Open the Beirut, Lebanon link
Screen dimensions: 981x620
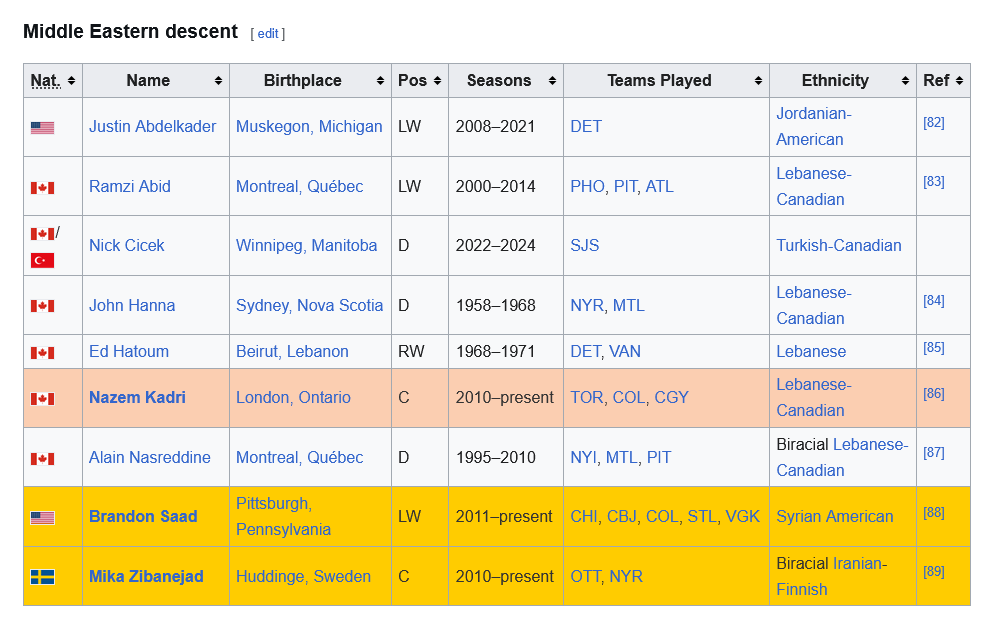pyautogui.click(x=292, y=352)
